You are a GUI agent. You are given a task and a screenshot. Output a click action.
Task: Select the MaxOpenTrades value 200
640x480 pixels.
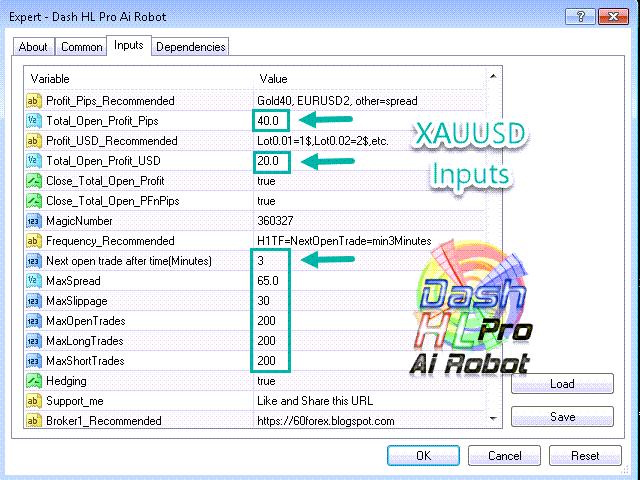click(266, 321)
